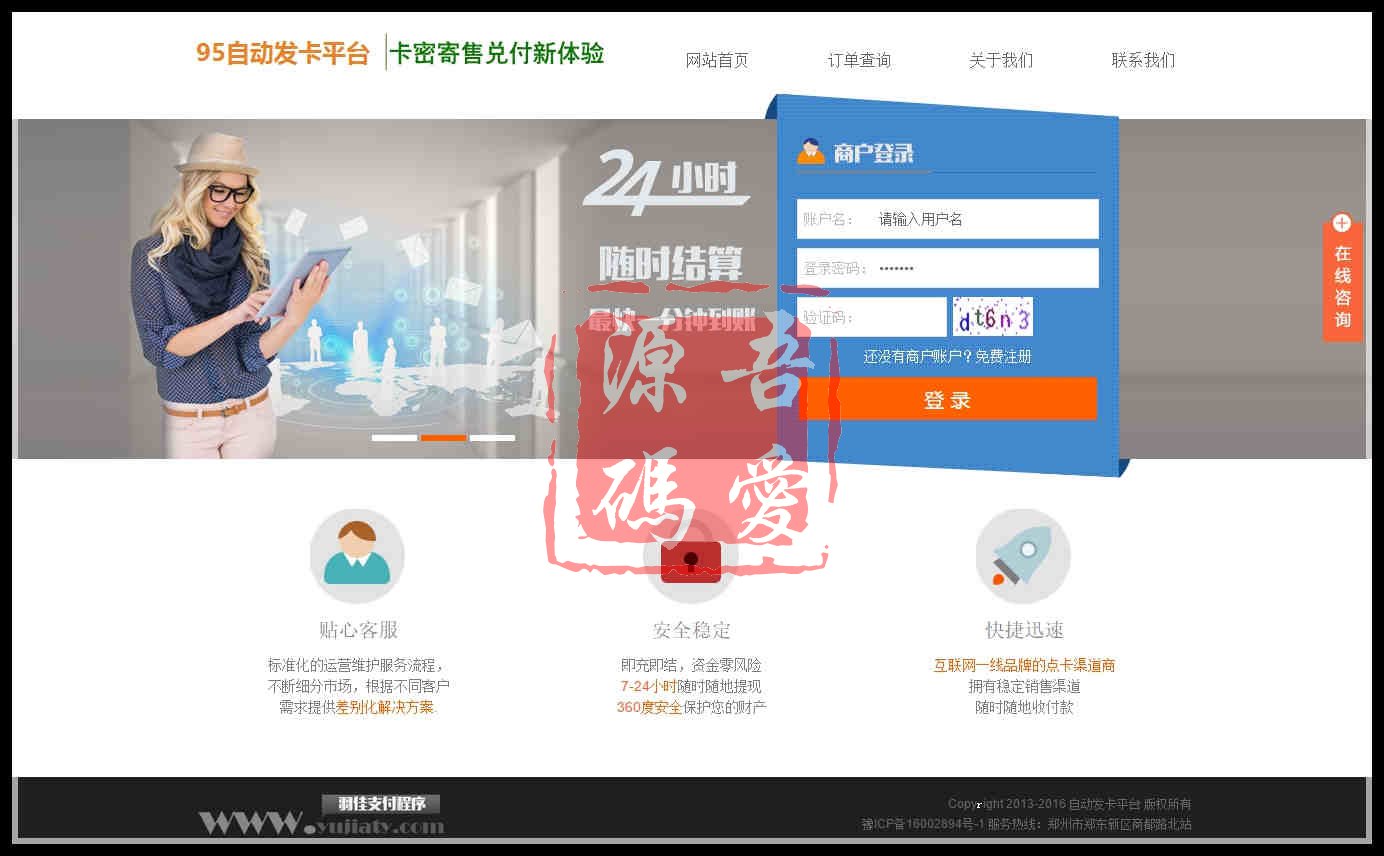Click the plus icon above 在线咨询
This screenshot has width=1384, height=856.
[1342, 223]
